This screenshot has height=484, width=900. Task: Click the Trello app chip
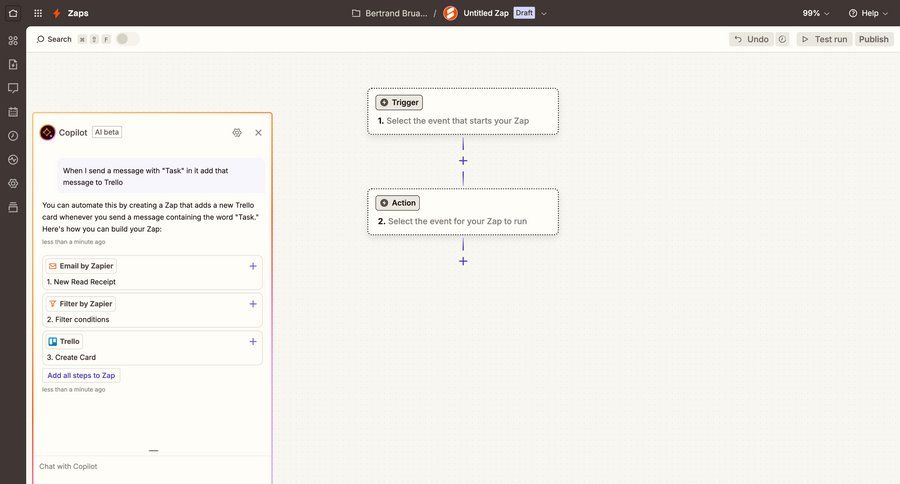(x=64, y=342)
